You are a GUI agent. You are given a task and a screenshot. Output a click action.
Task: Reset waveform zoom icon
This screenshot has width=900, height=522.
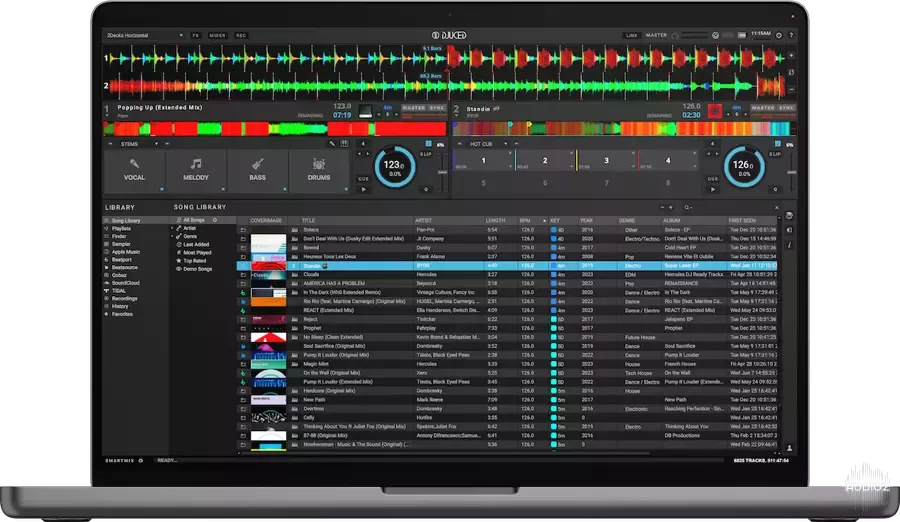click(791, 72)
